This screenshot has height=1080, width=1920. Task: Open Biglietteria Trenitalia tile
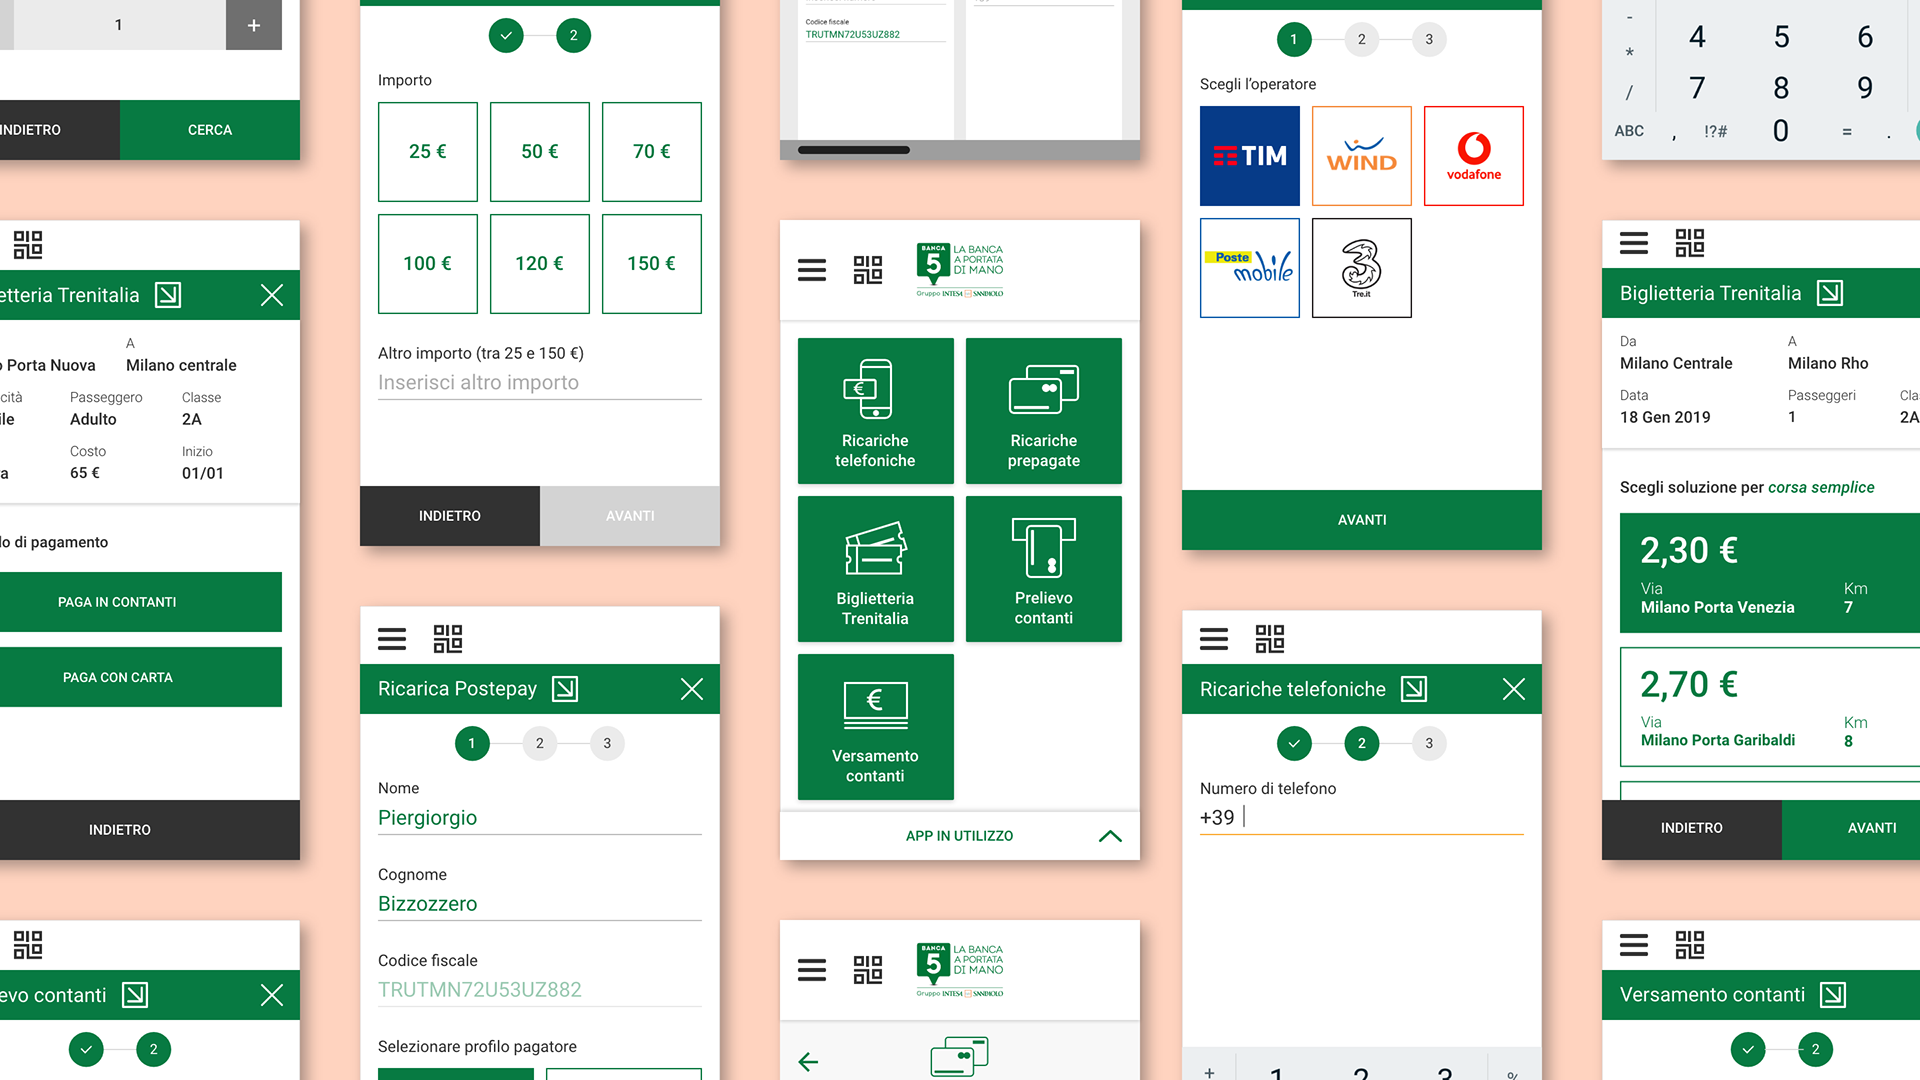(x=875, y=569)
